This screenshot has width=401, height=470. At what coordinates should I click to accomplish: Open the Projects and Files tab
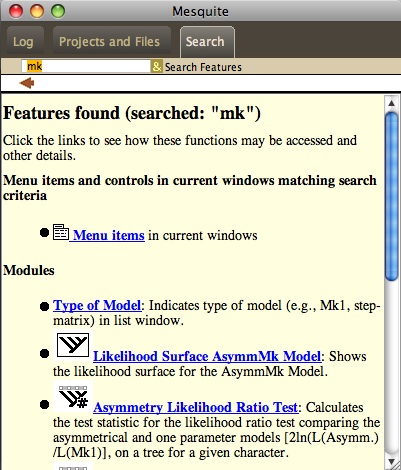(x=110, y=42)
